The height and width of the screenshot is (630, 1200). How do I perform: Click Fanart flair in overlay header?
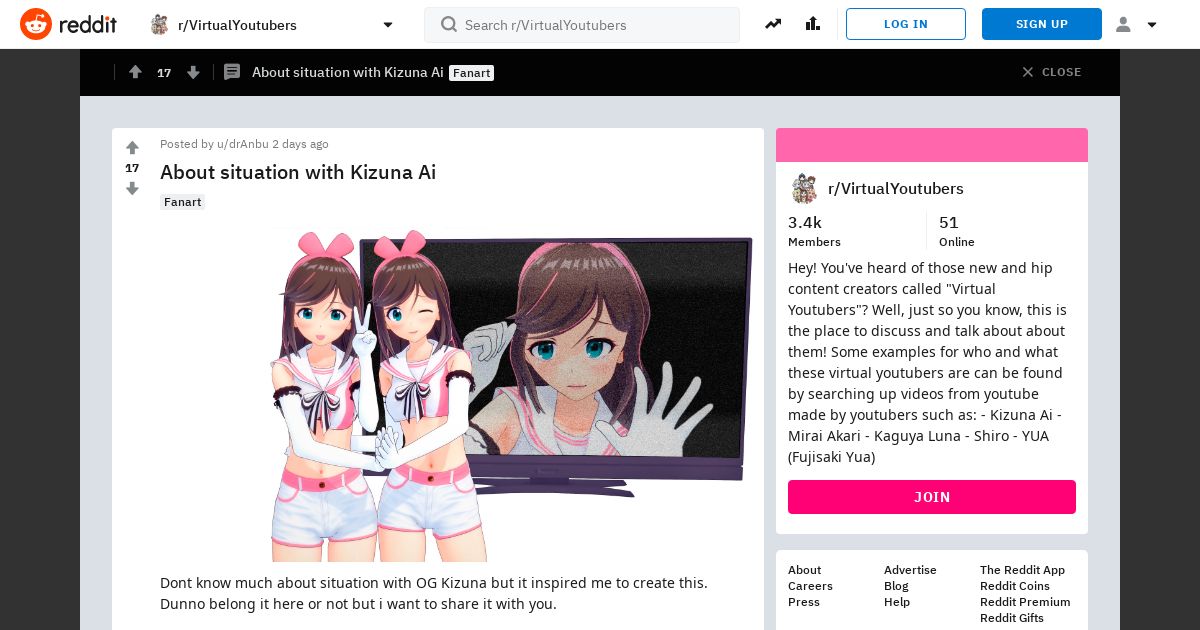471,73
